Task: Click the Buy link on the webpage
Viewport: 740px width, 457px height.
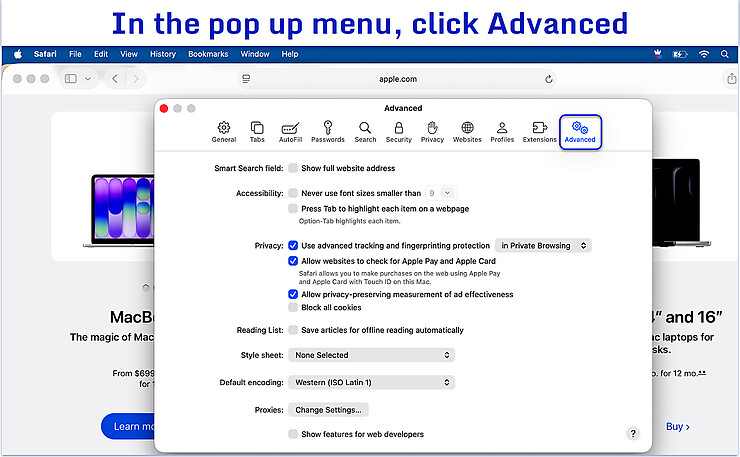Action: (678, 427)
